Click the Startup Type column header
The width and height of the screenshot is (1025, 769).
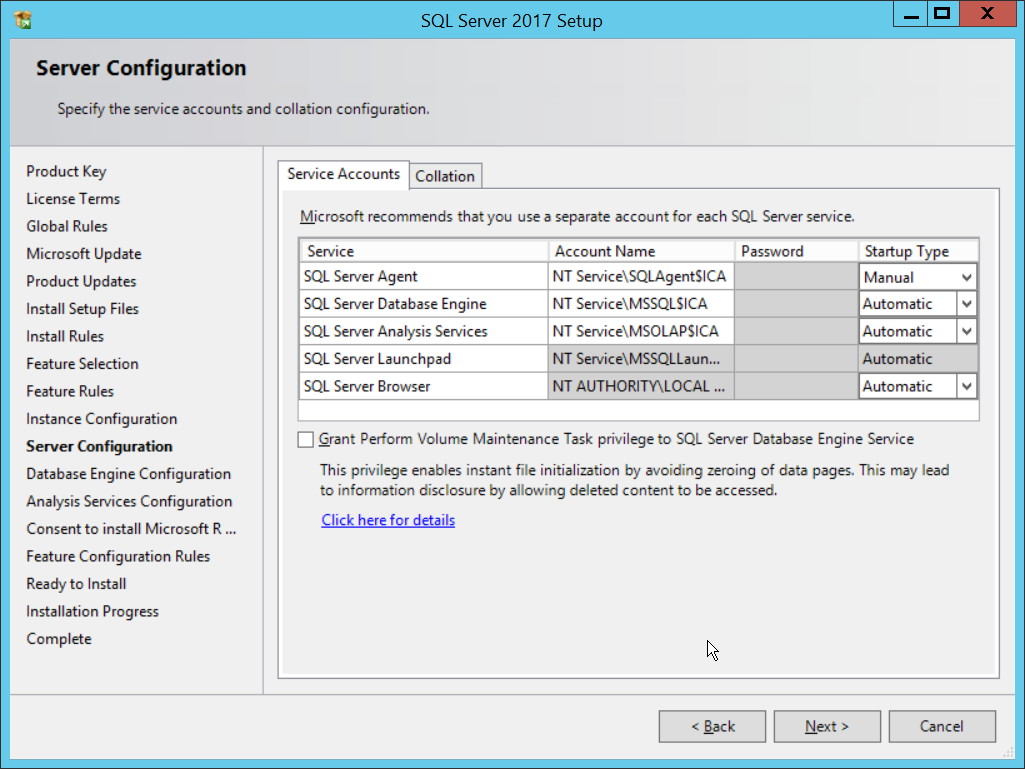pyautogui.click(x=917, y=251)
